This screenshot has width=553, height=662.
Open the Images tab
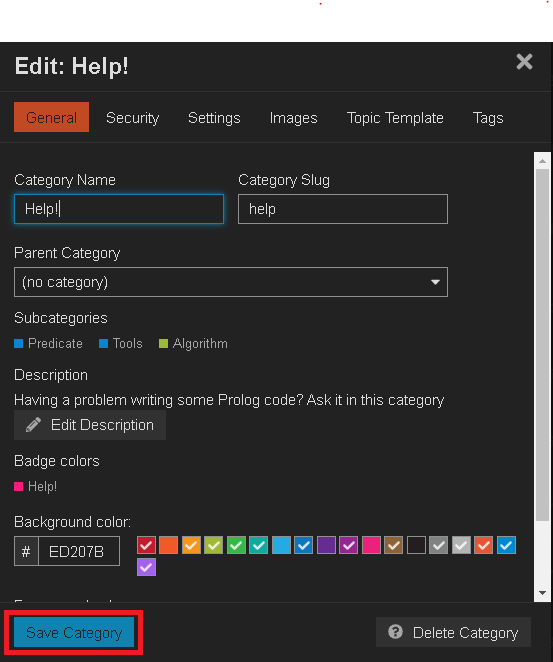pos(293,117)
